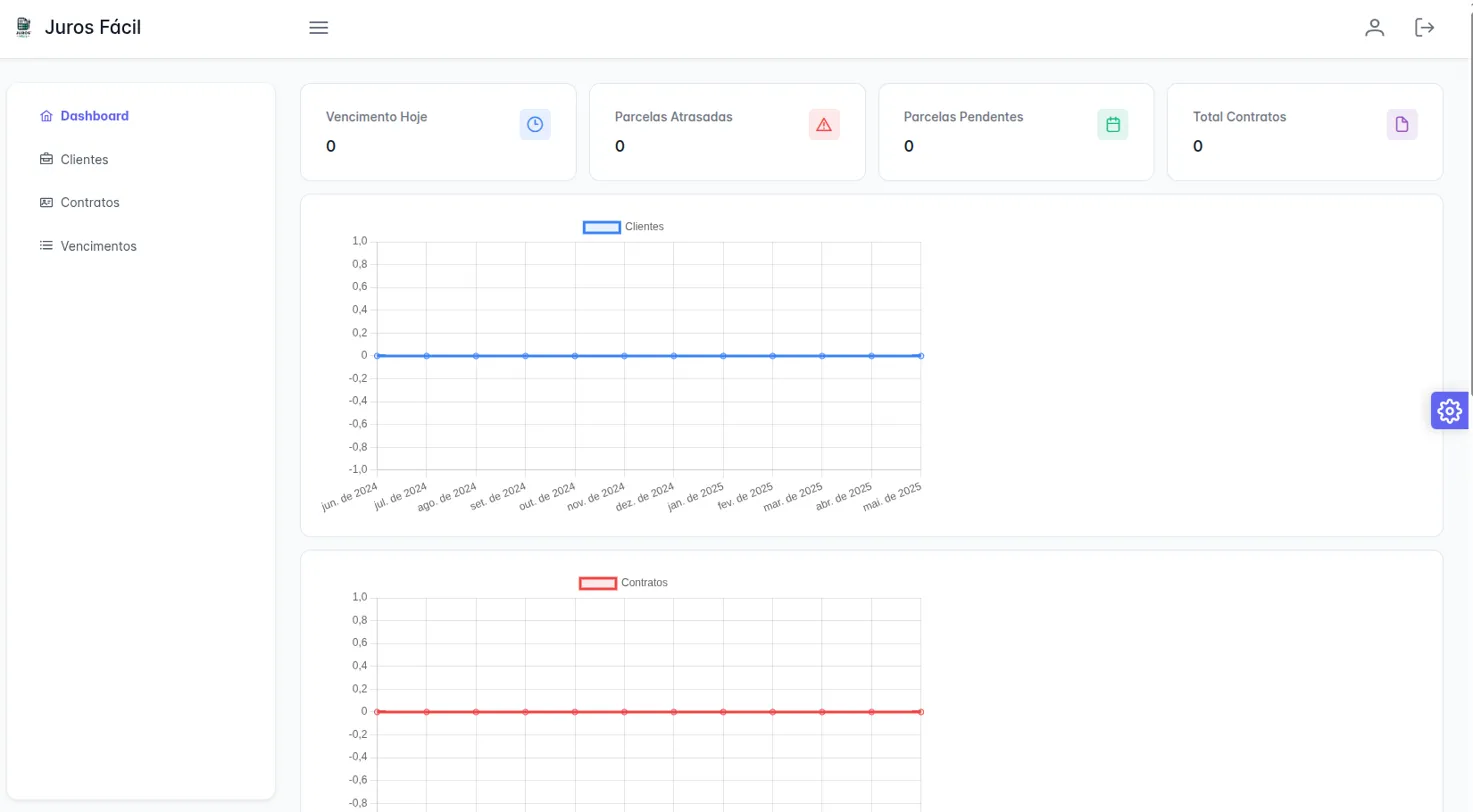Go to Clientes in the sidebar
1473x812 pixels.
84,160
